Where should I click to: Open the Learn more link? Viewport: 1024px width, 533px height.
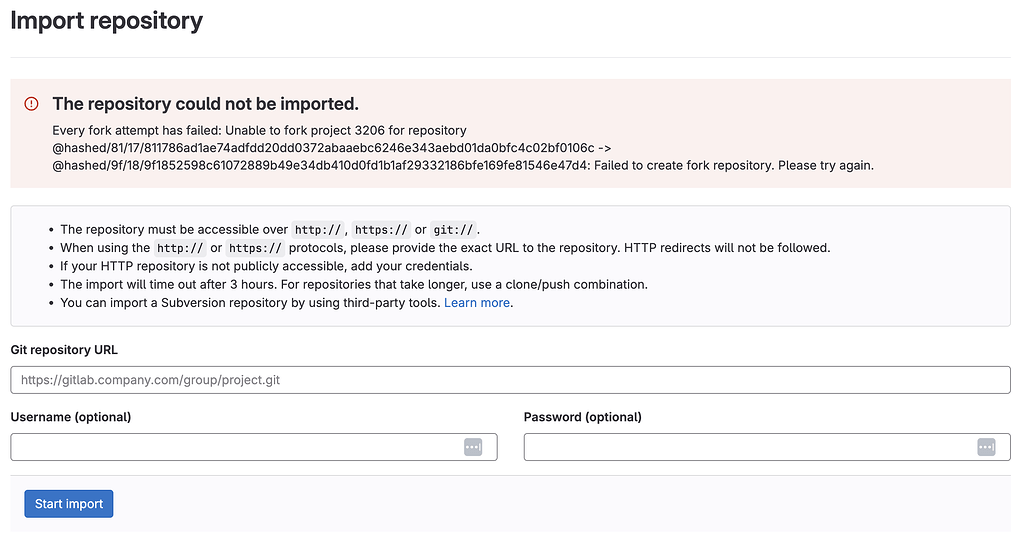pos(477,303)
